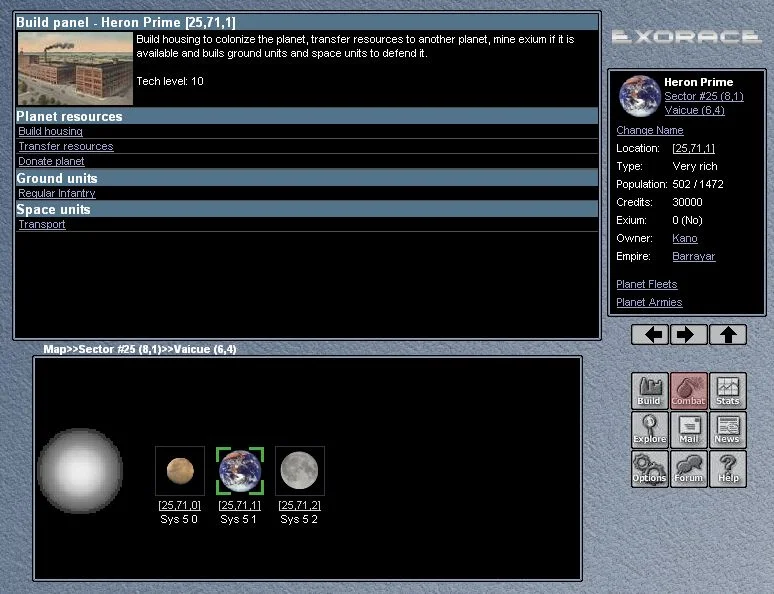
Task: Click the Build housing link
Action: 50,132
